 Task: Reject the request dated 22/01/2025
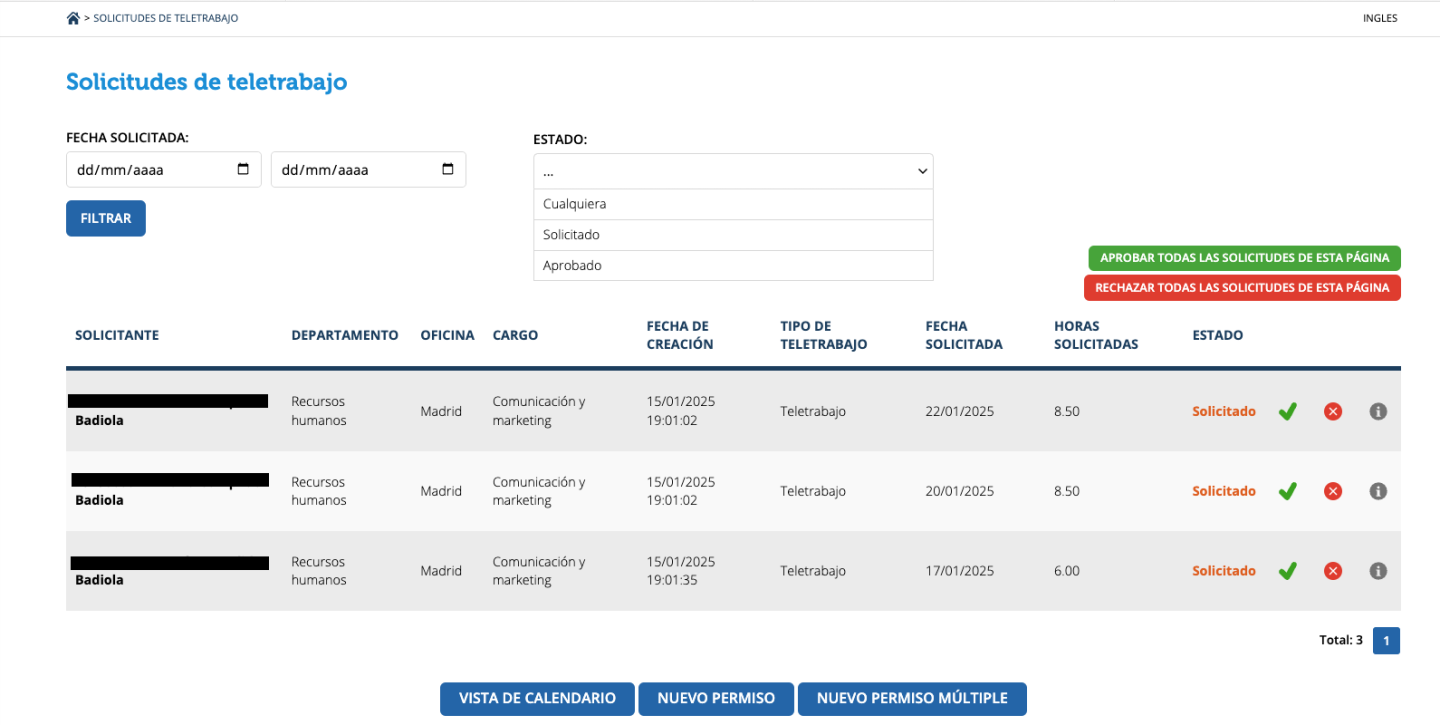click(x=1333, y=411)
